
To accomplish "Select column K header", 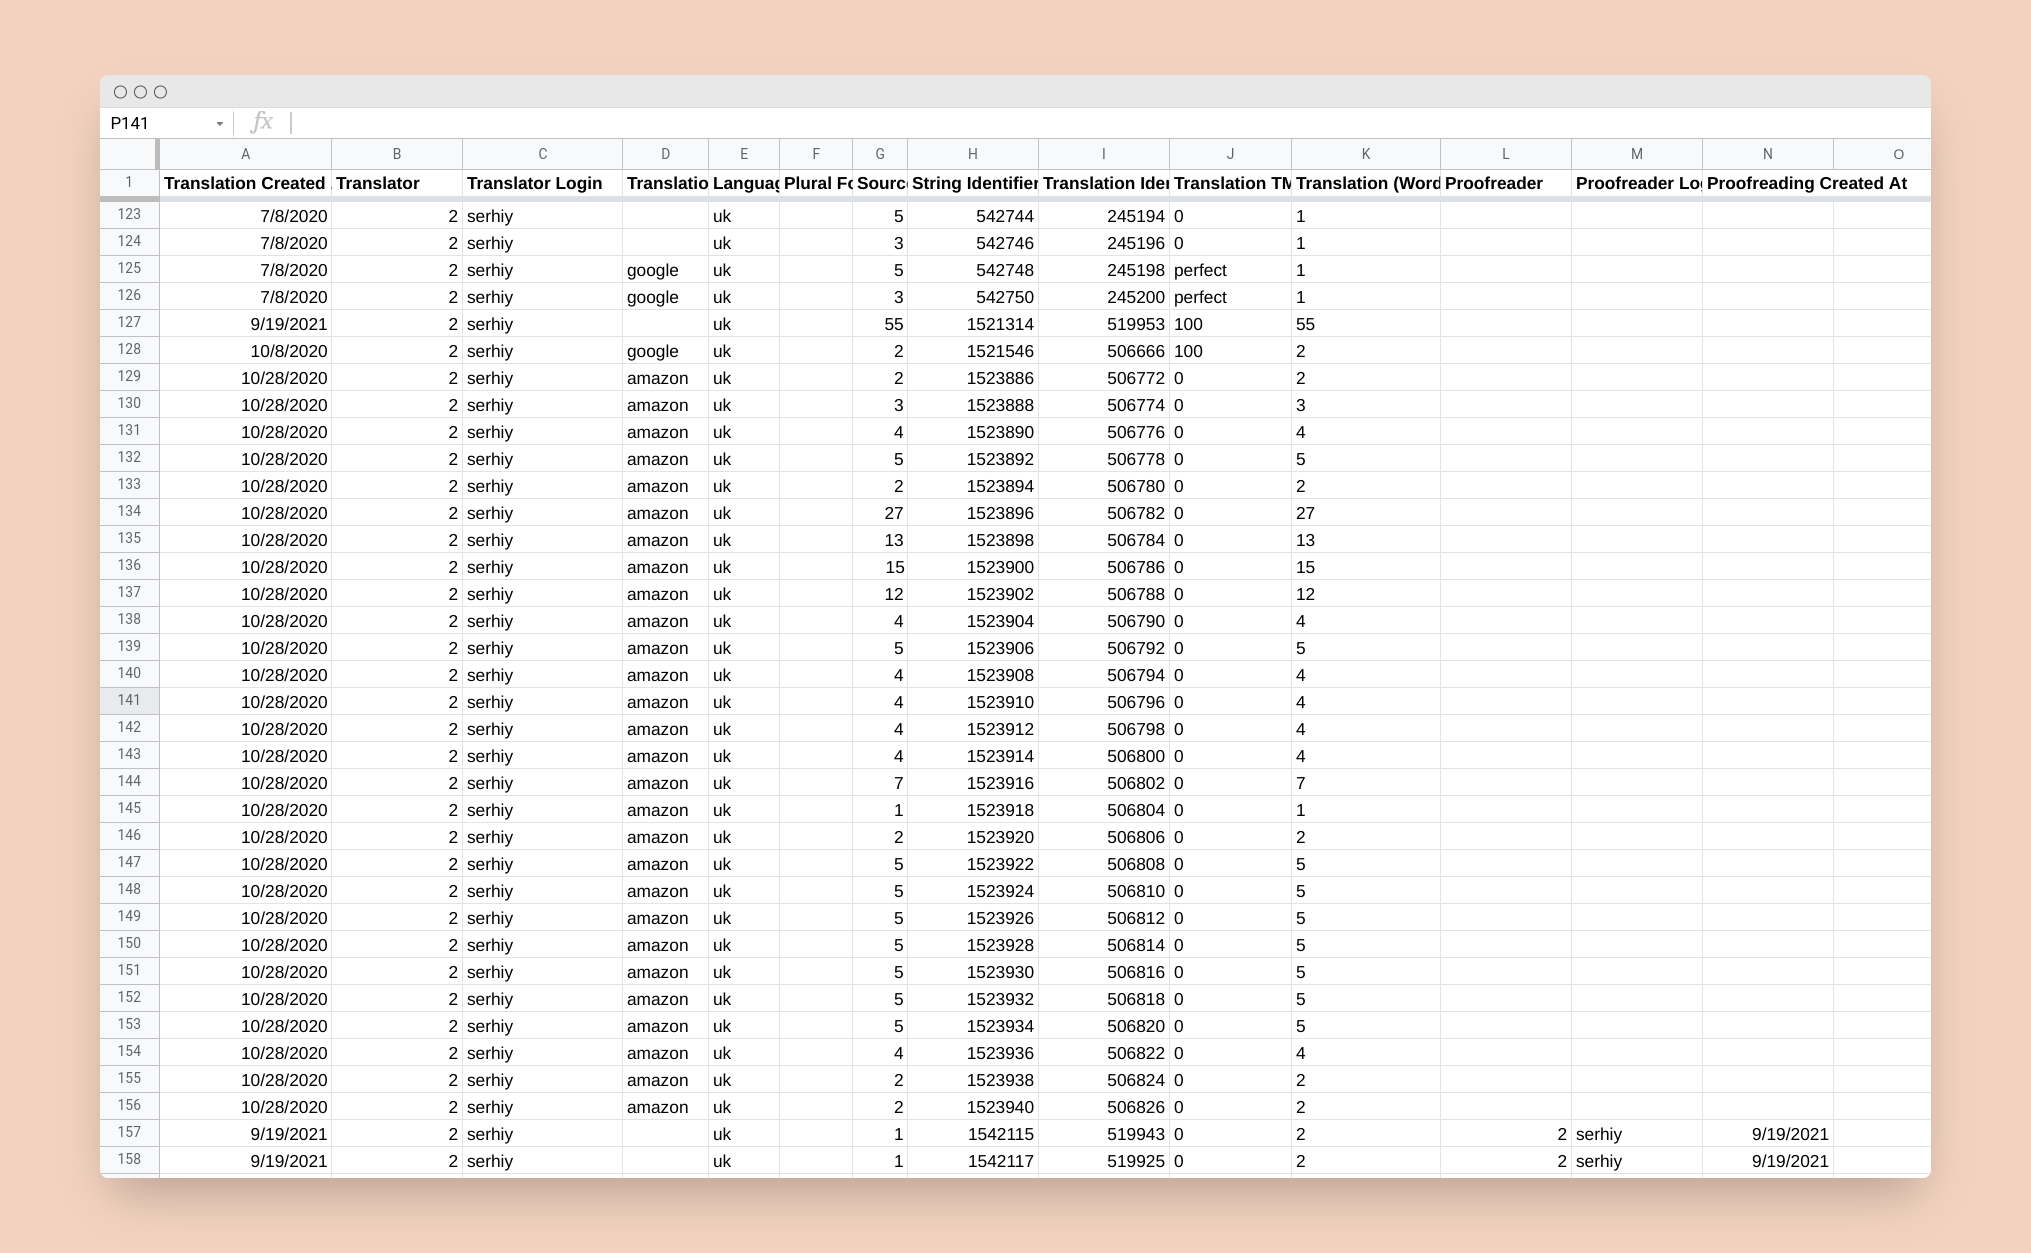I will [1365, 154].
